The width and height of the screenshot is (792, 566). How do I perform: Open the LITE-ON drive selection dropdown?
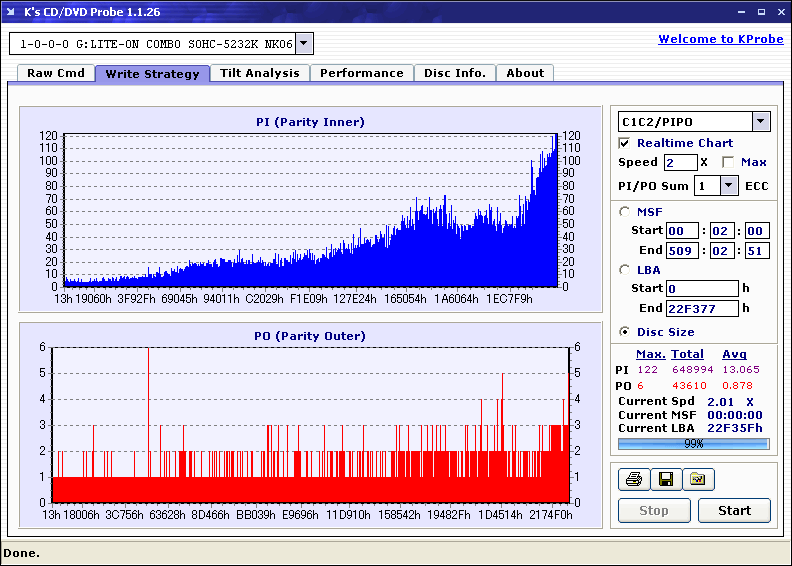pyautogui.click(x=305, y=44)
